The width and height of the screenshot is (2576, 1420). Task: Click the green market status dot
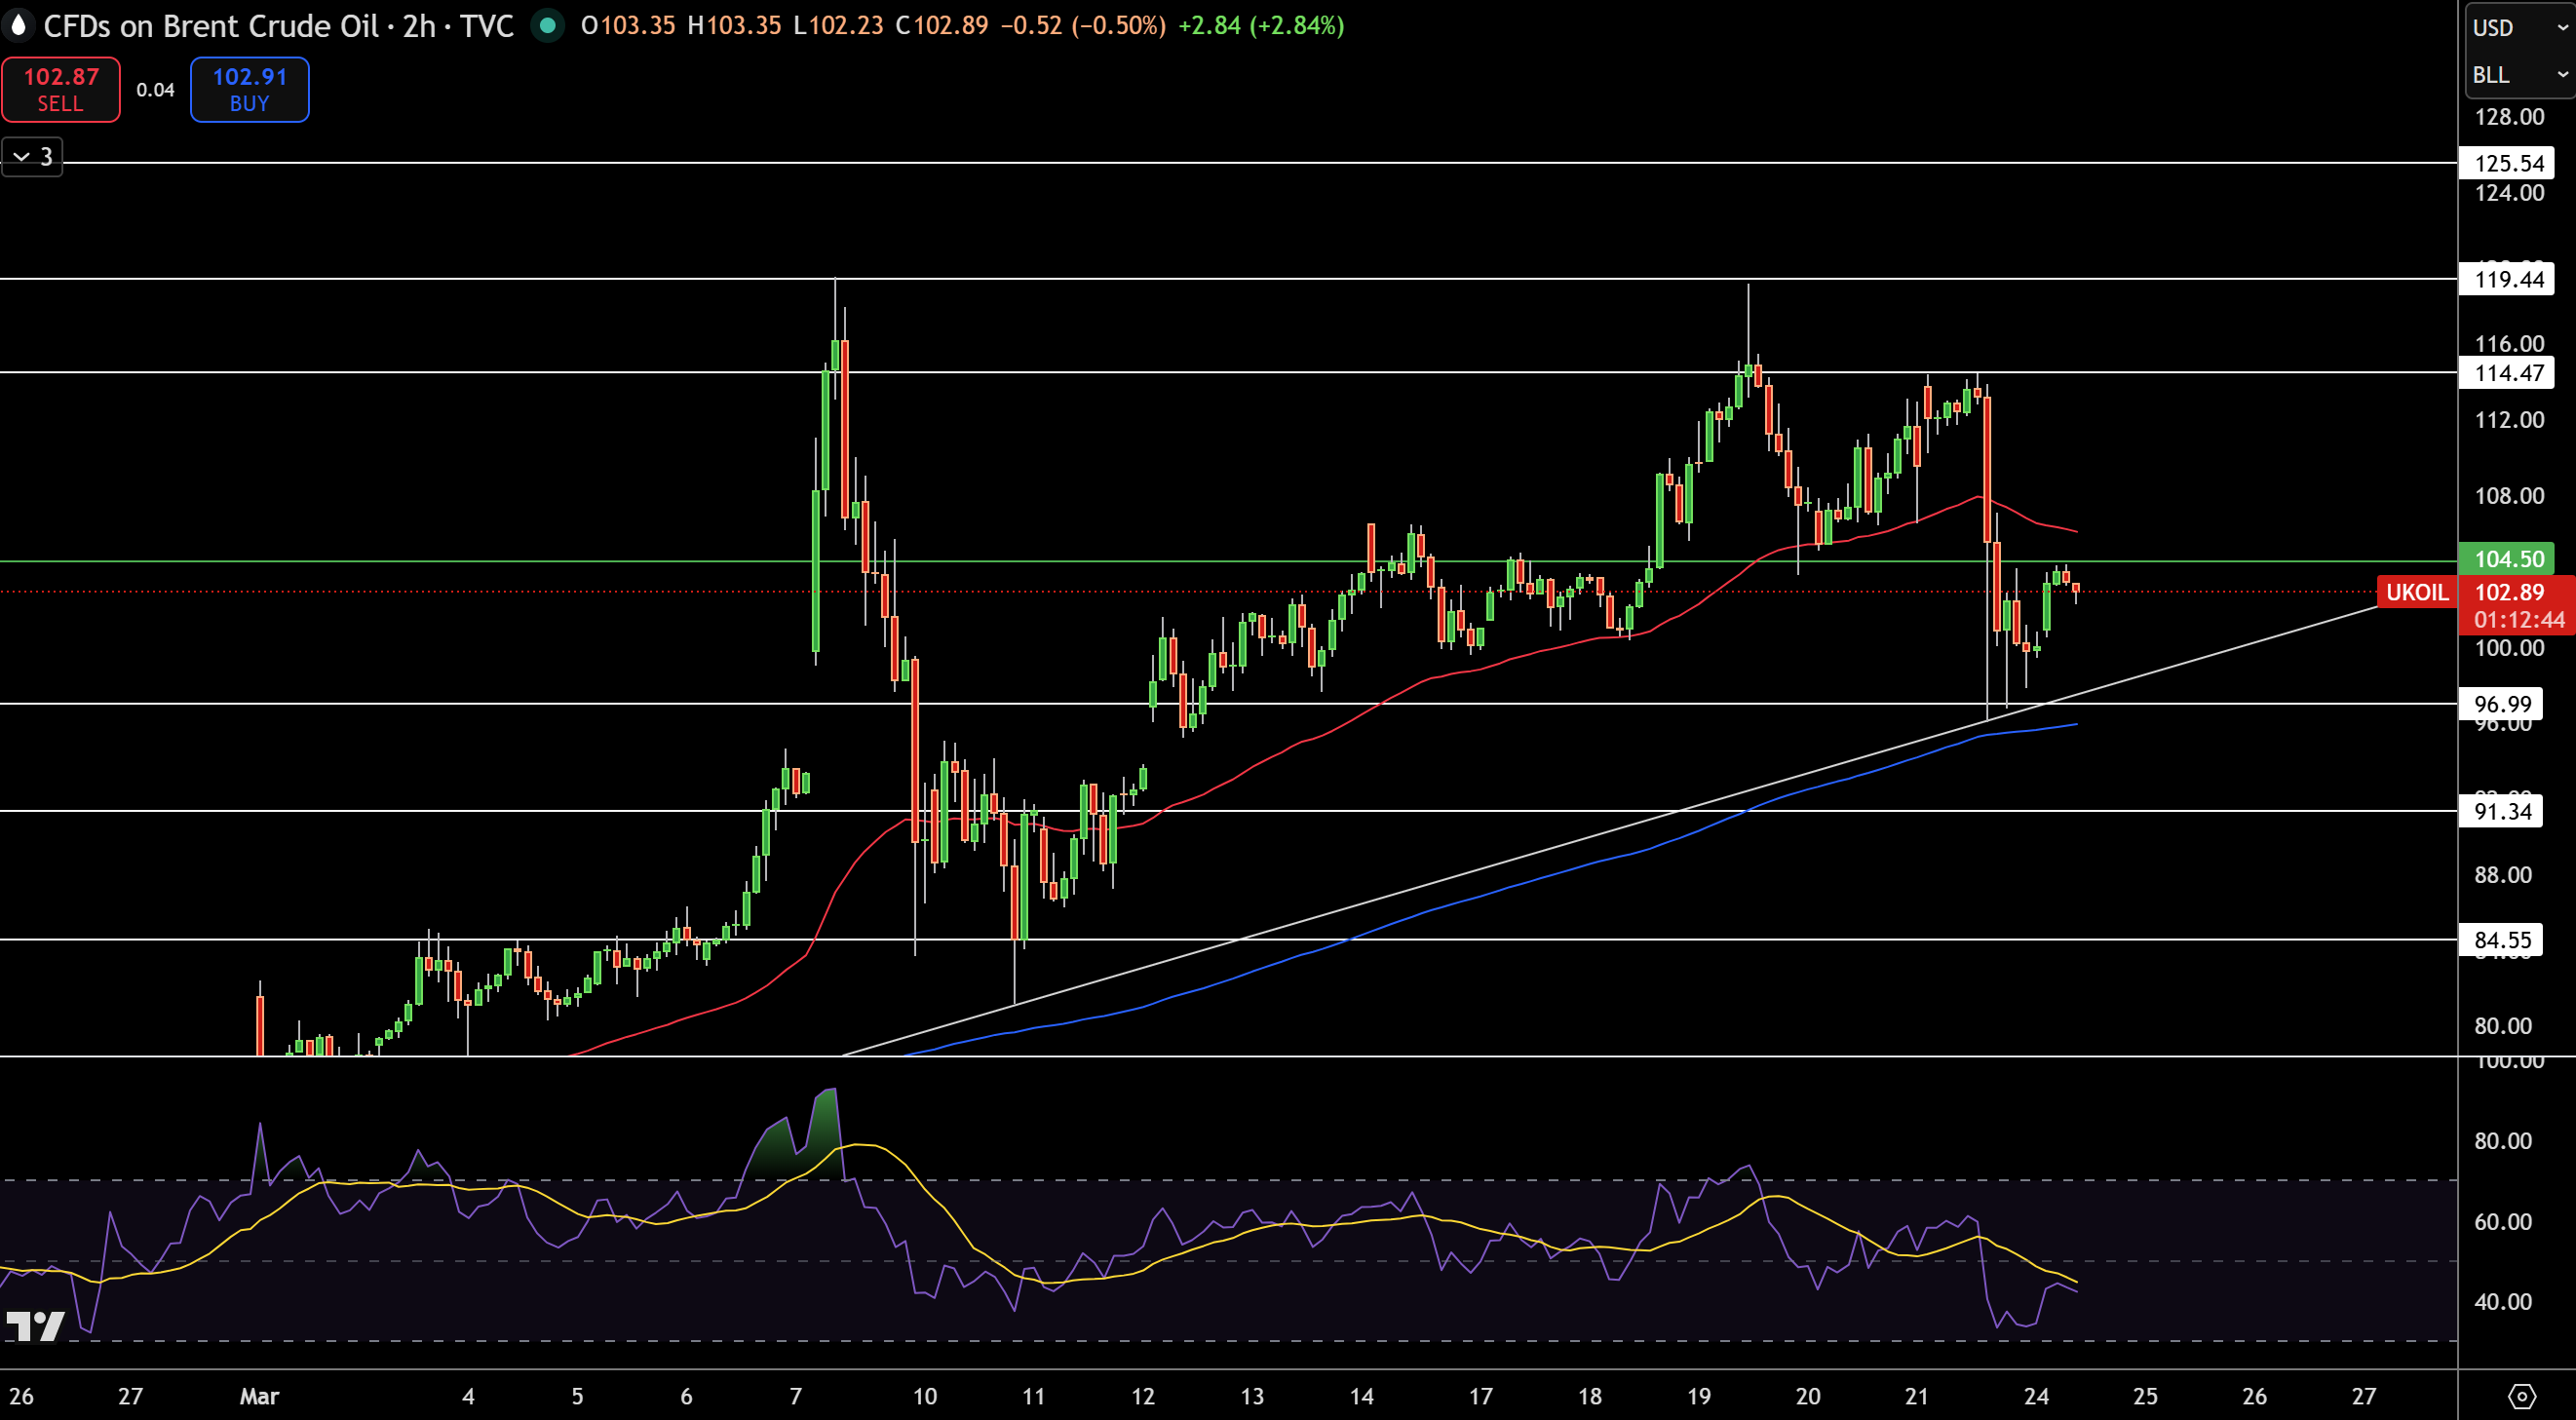[547, 25]
